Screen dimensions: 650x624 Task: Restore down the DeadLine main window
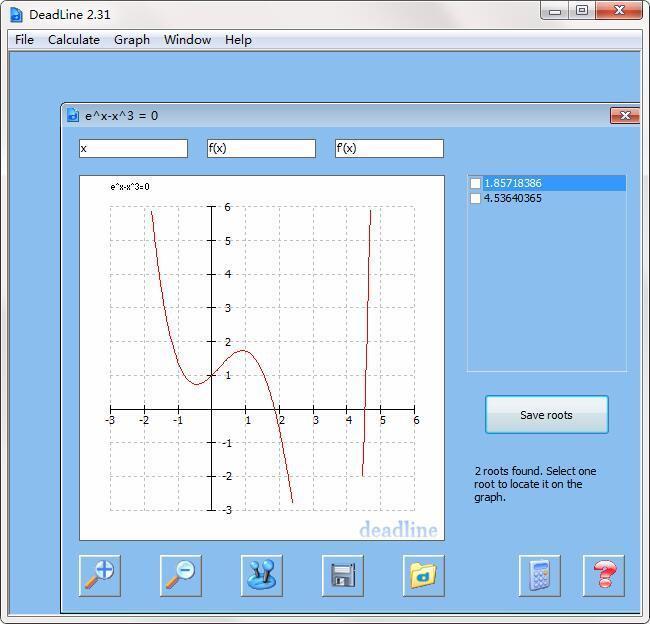pos(582,11)
